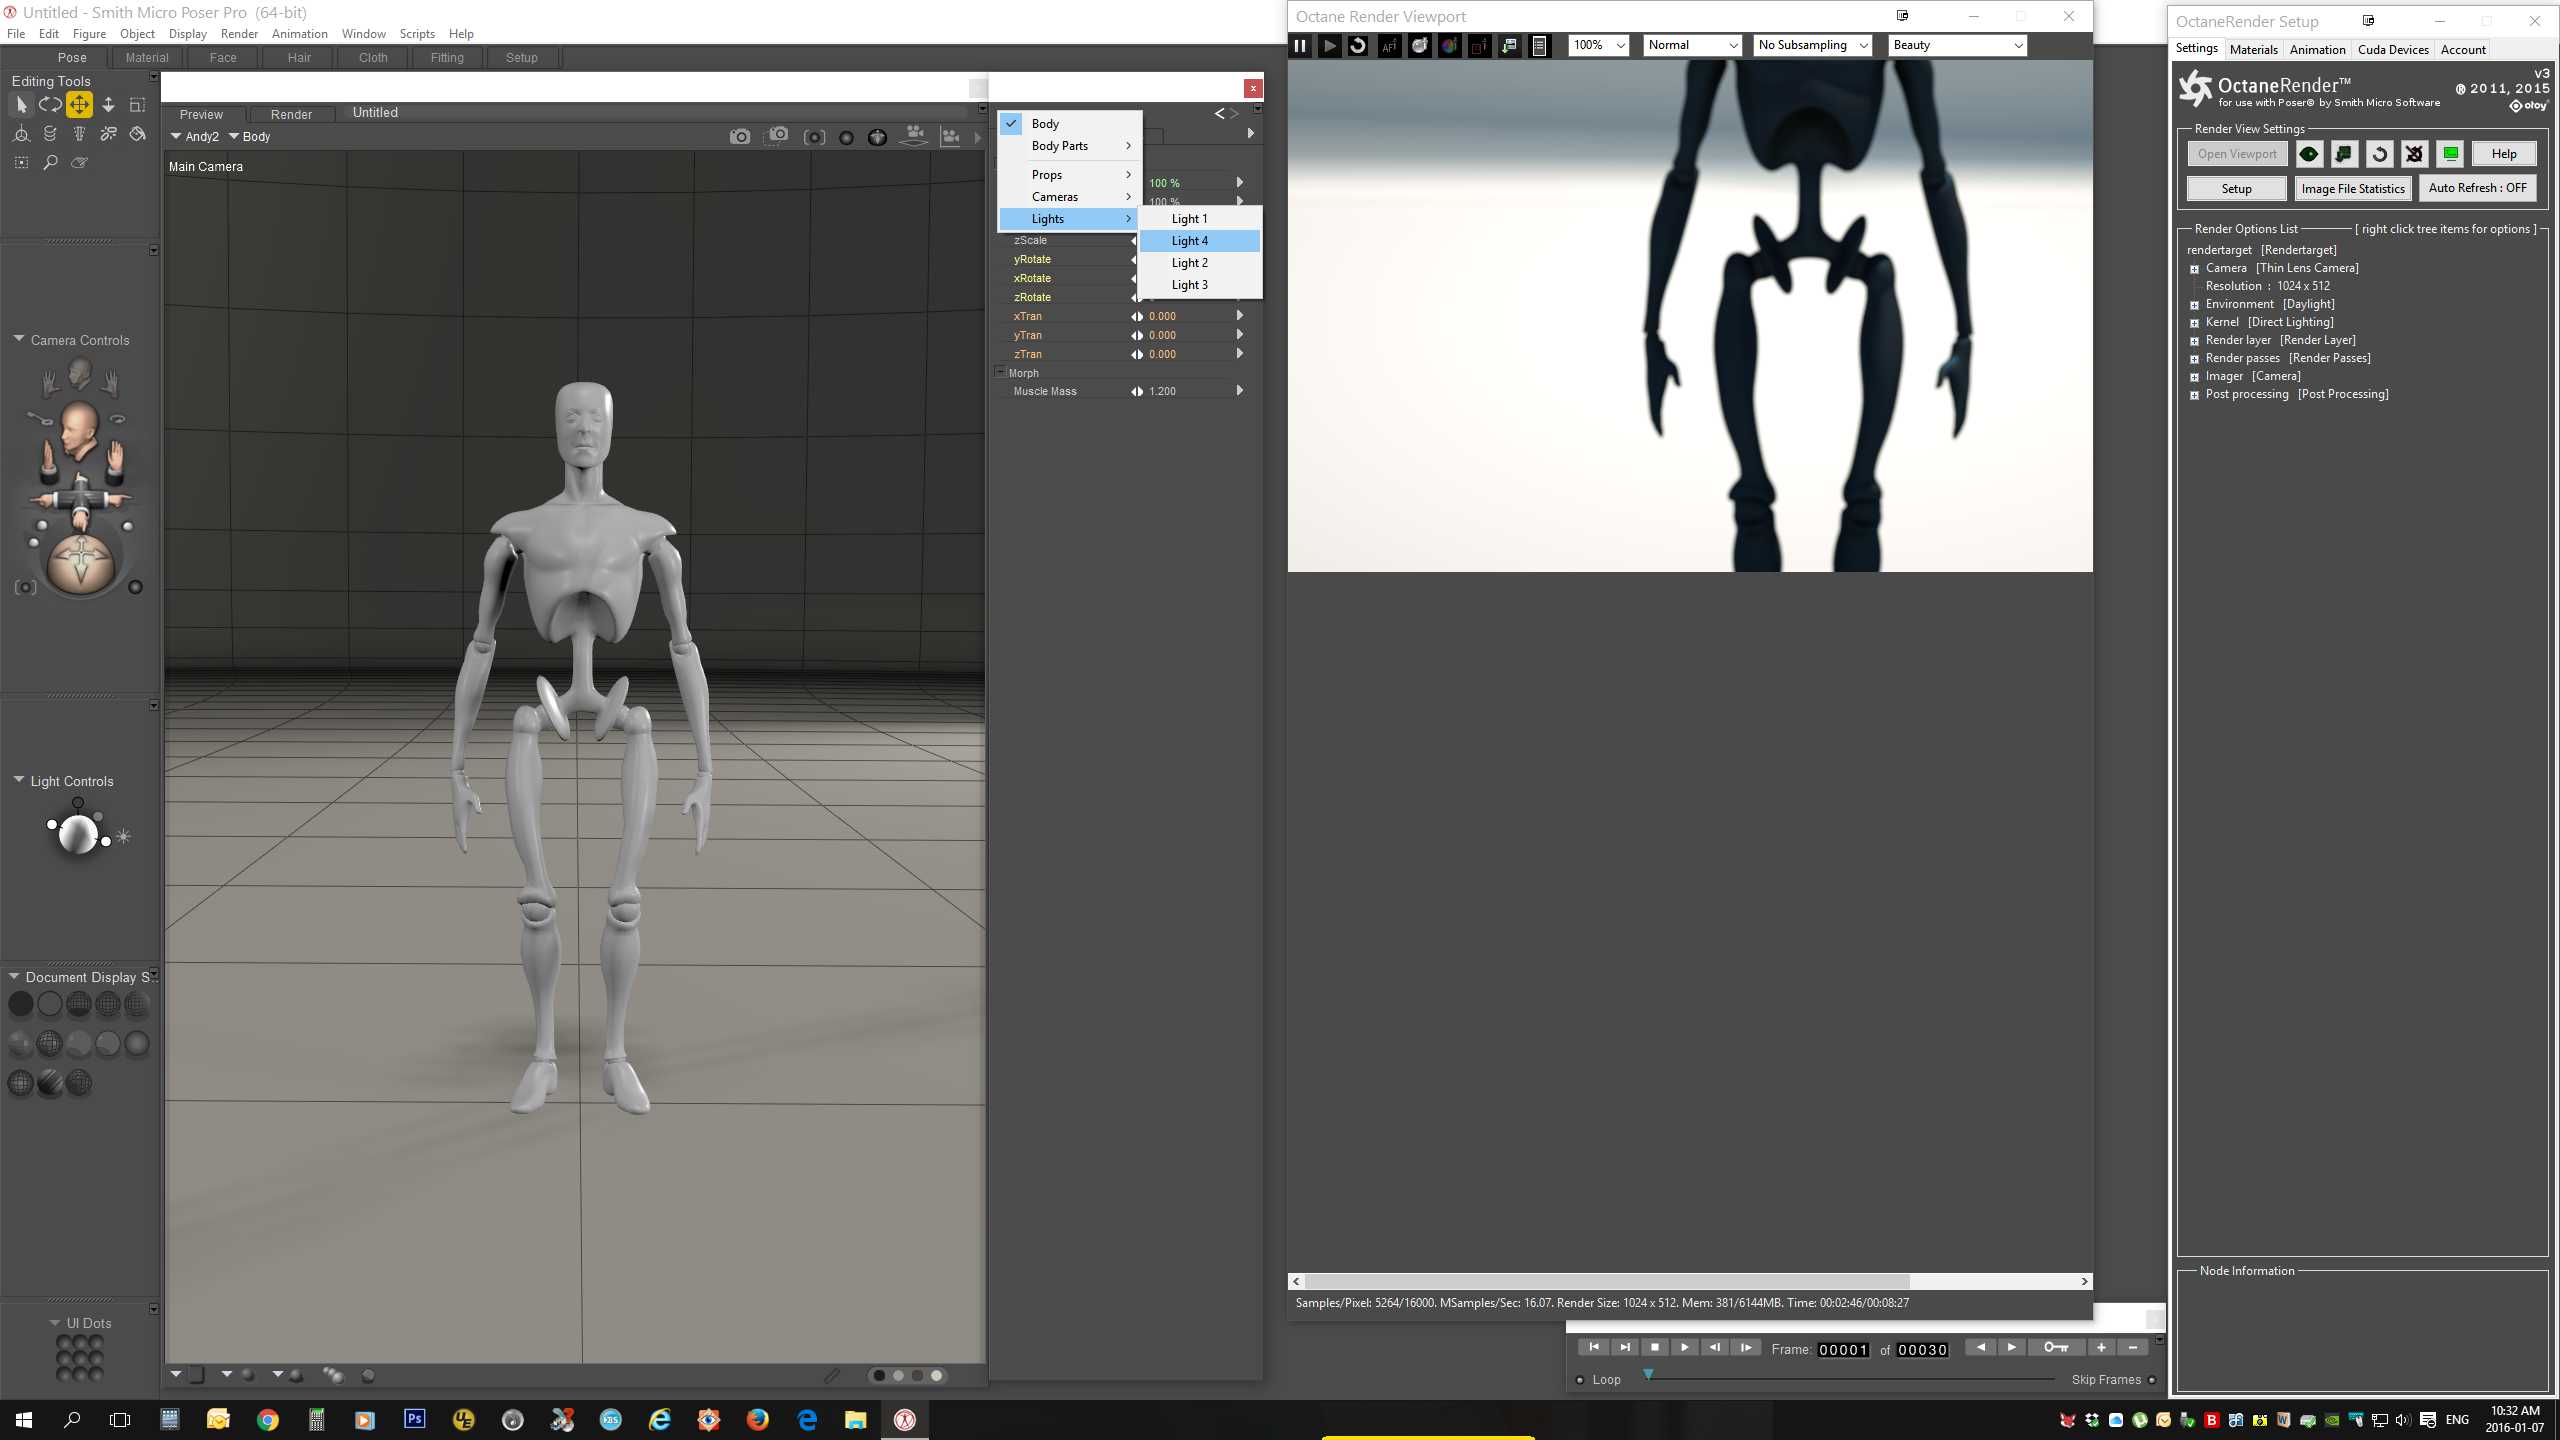Restart the Octane render with refresh icon
Image resolution: width=2560 pixels, height=1440 pixels.
point(1358,45)
